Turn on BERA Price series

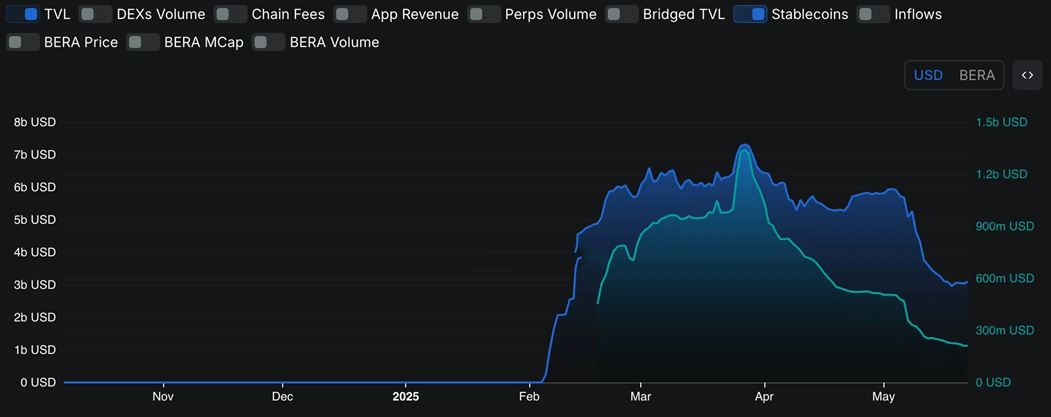click(x=22, y=42)
